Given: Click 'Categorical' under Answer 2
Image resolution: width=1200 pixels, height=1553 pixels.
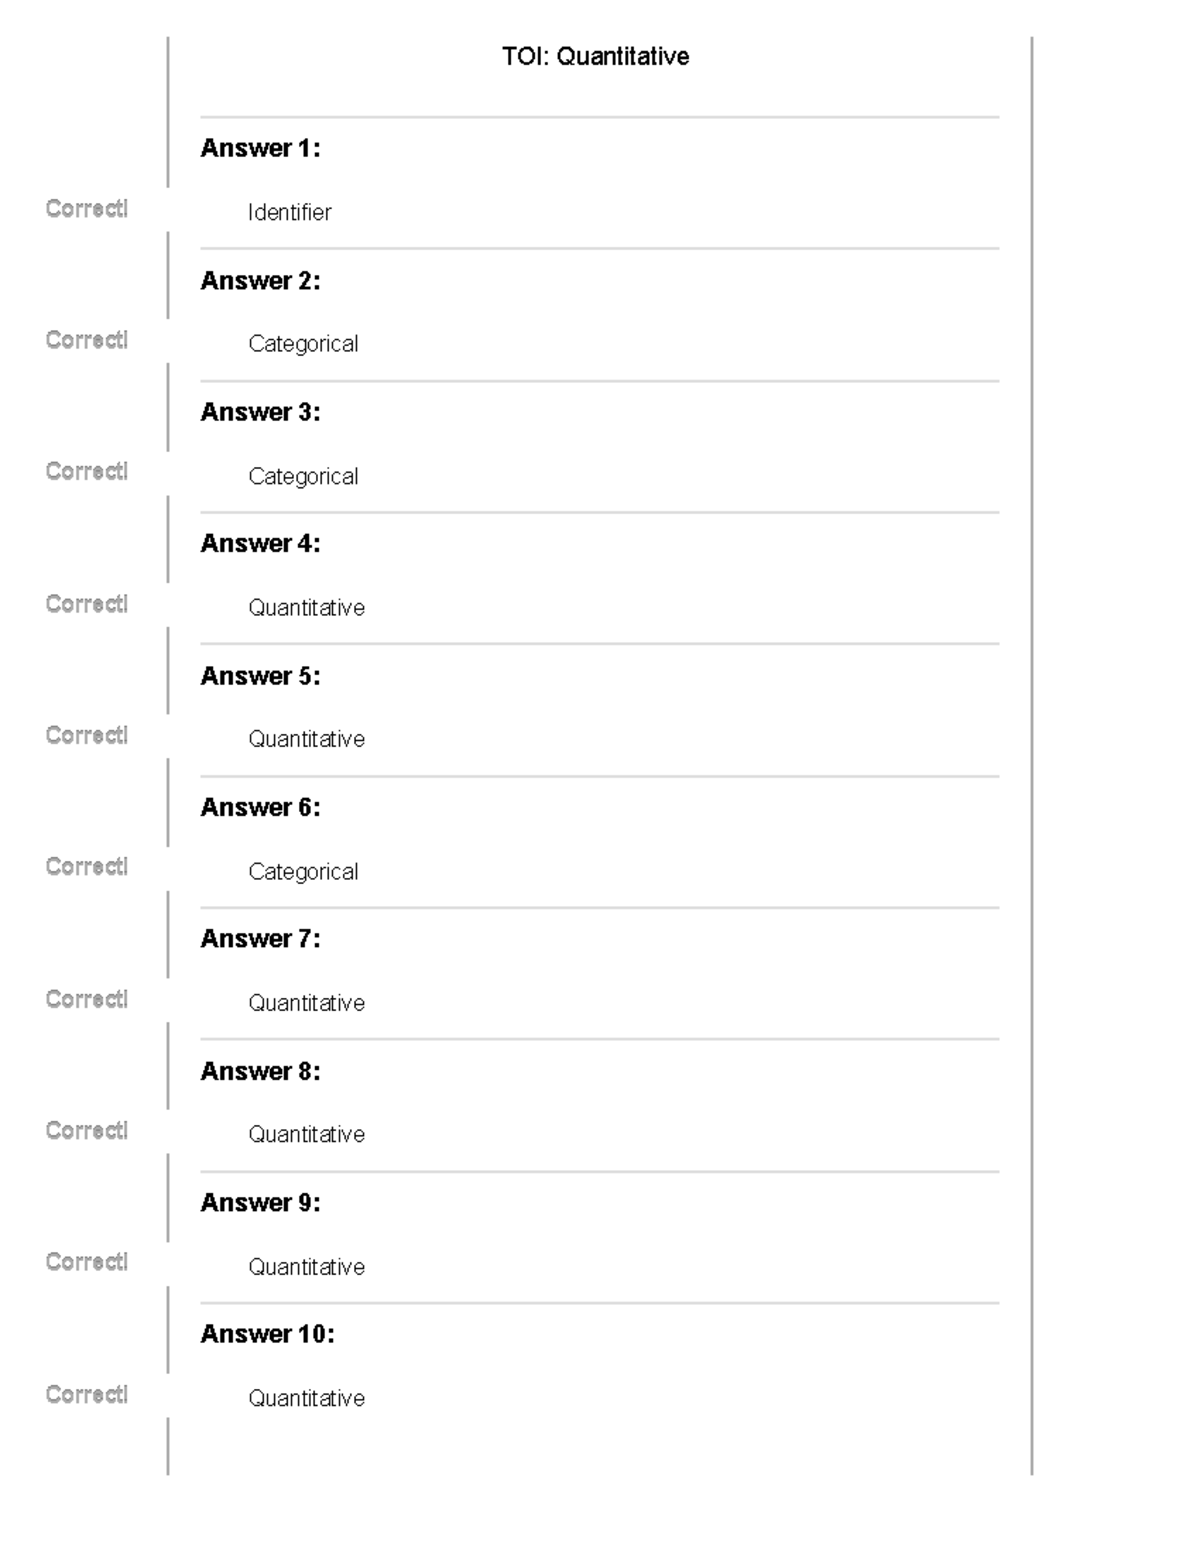Looking at the screenshot, I should click(x=303, y=344).
